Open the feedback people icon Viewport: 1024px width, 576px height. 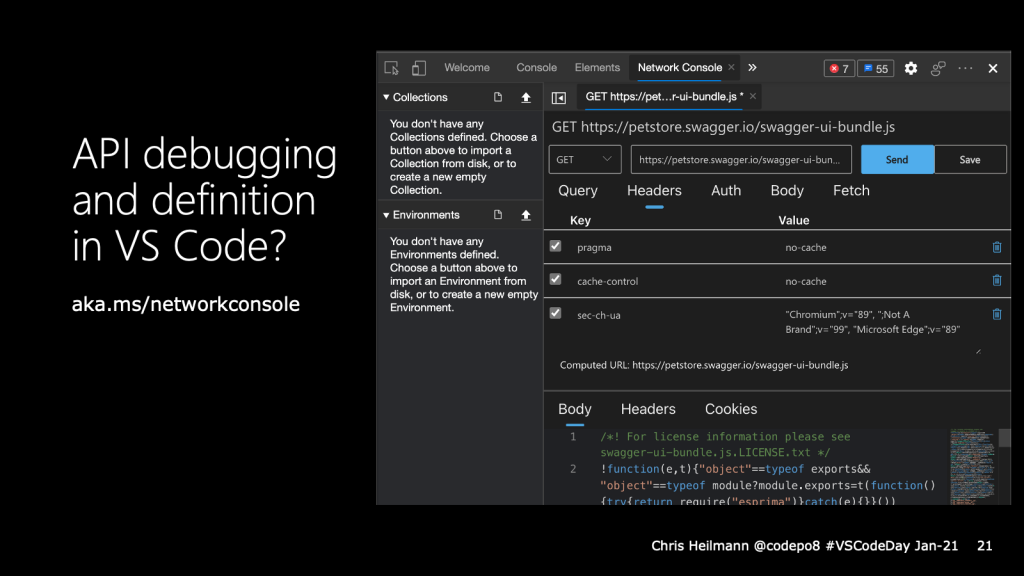pos(938,68)
